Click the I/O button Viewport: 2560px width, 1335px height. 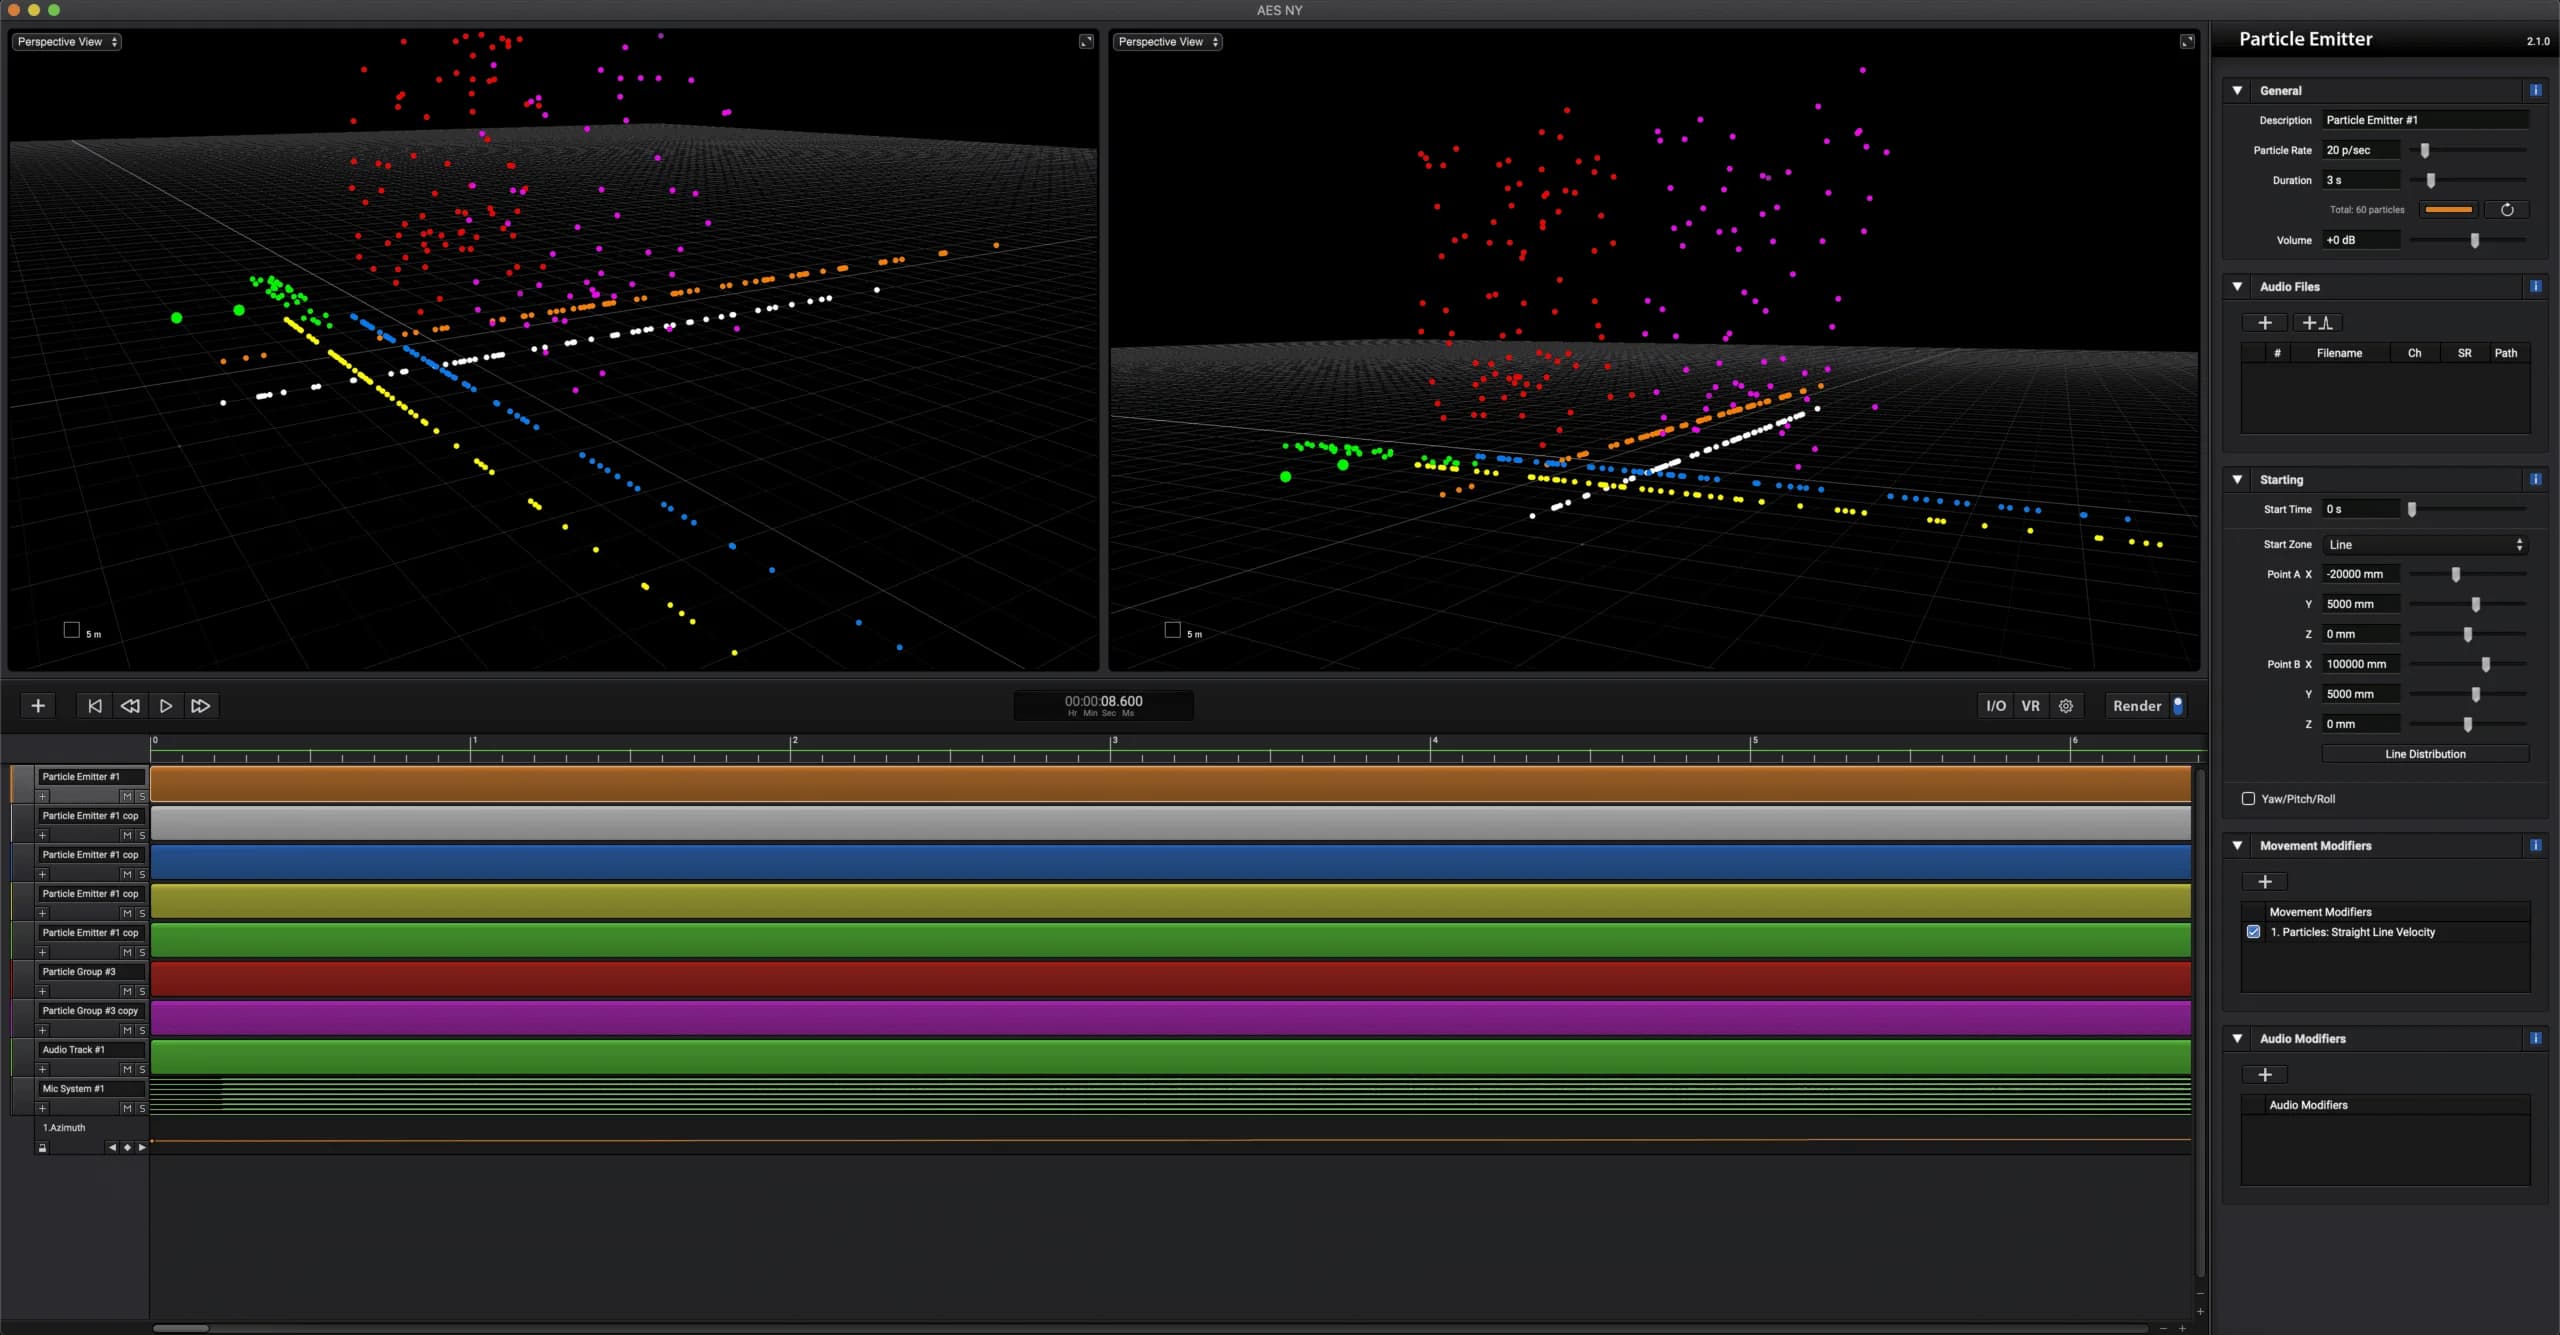pos(1996,705)
